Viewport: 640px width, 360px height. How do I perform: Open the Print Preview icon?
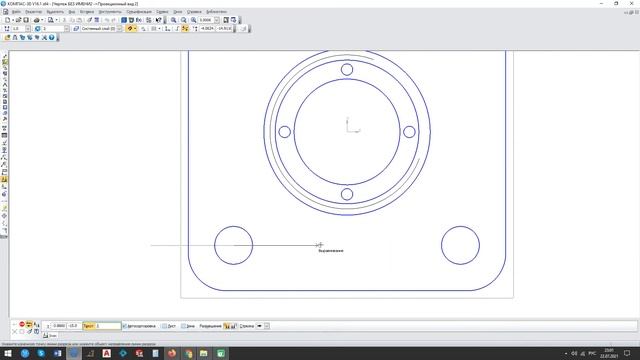coord(51,20)
